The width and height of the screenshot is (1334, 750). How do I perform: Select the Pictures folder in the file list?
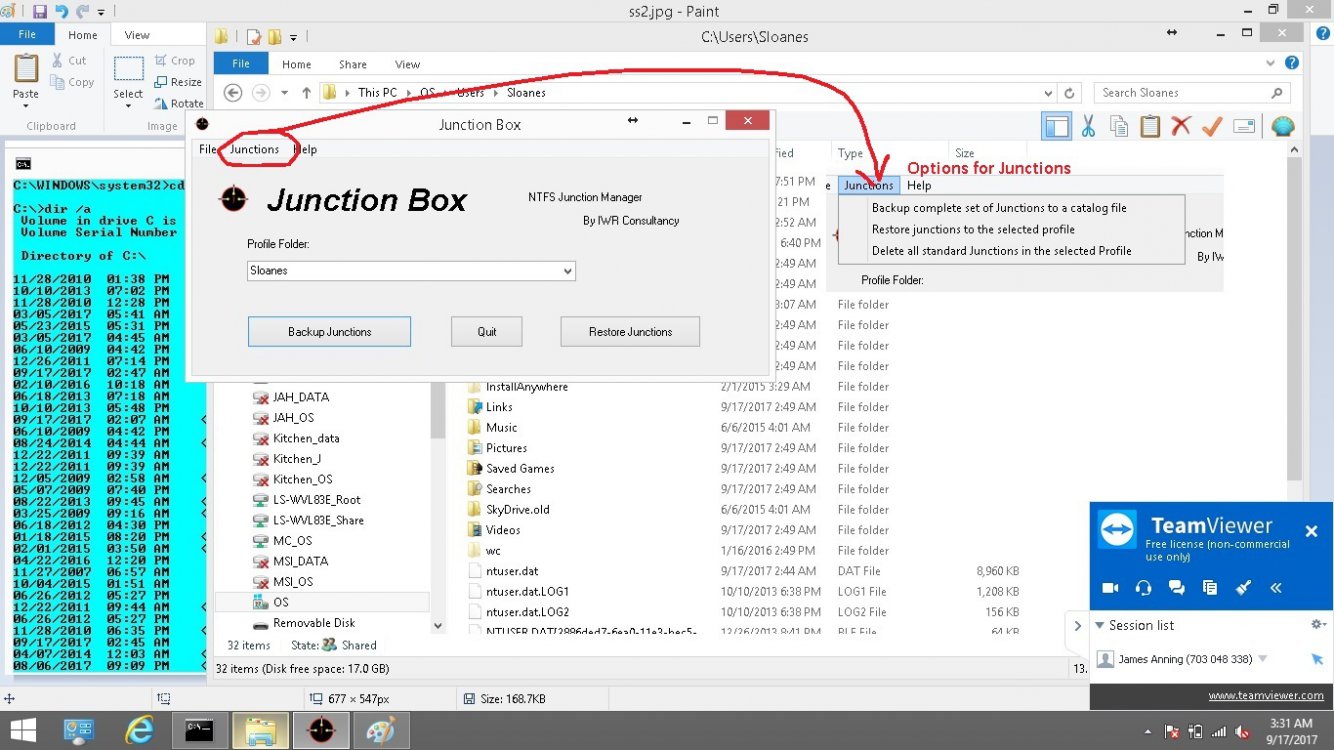click(506, 448)
